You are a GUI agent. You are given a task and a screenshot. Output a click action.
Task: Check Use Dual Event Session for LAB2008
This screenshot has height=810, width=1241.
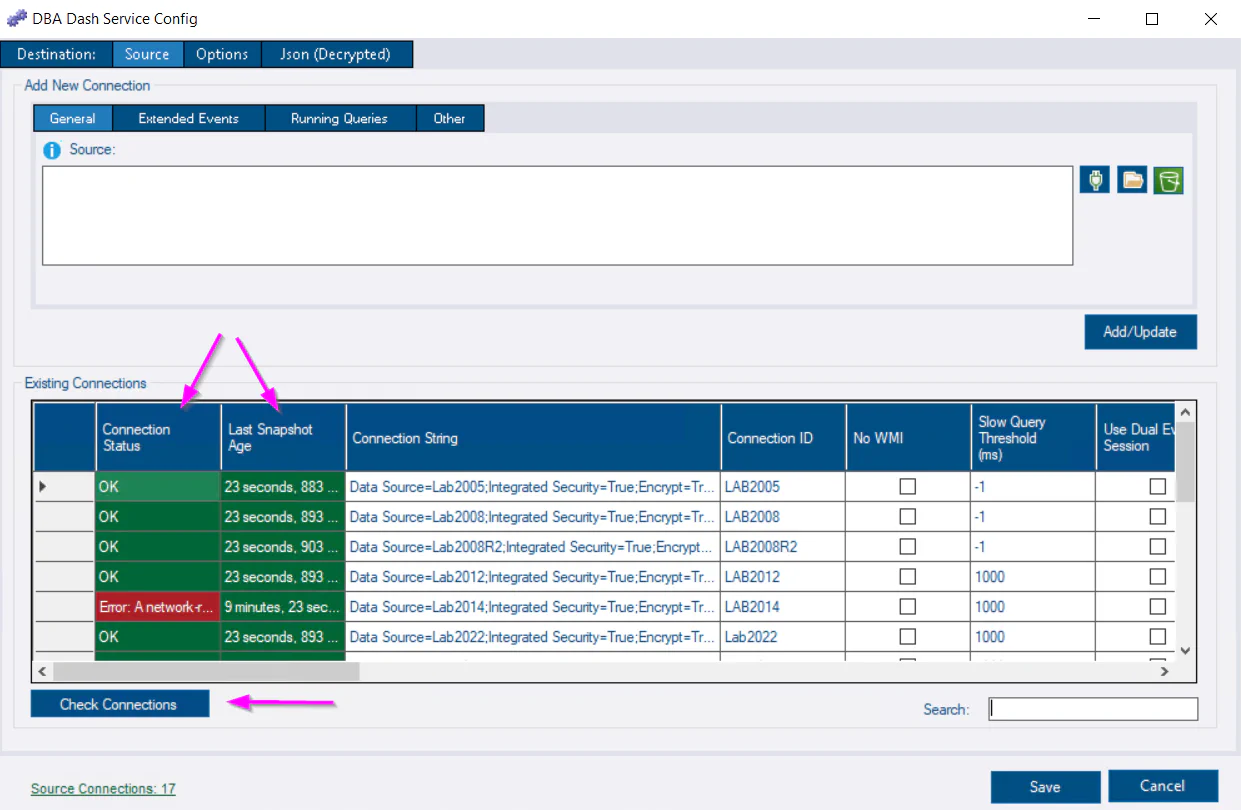pyautogui.click(x=1157, y=517)
